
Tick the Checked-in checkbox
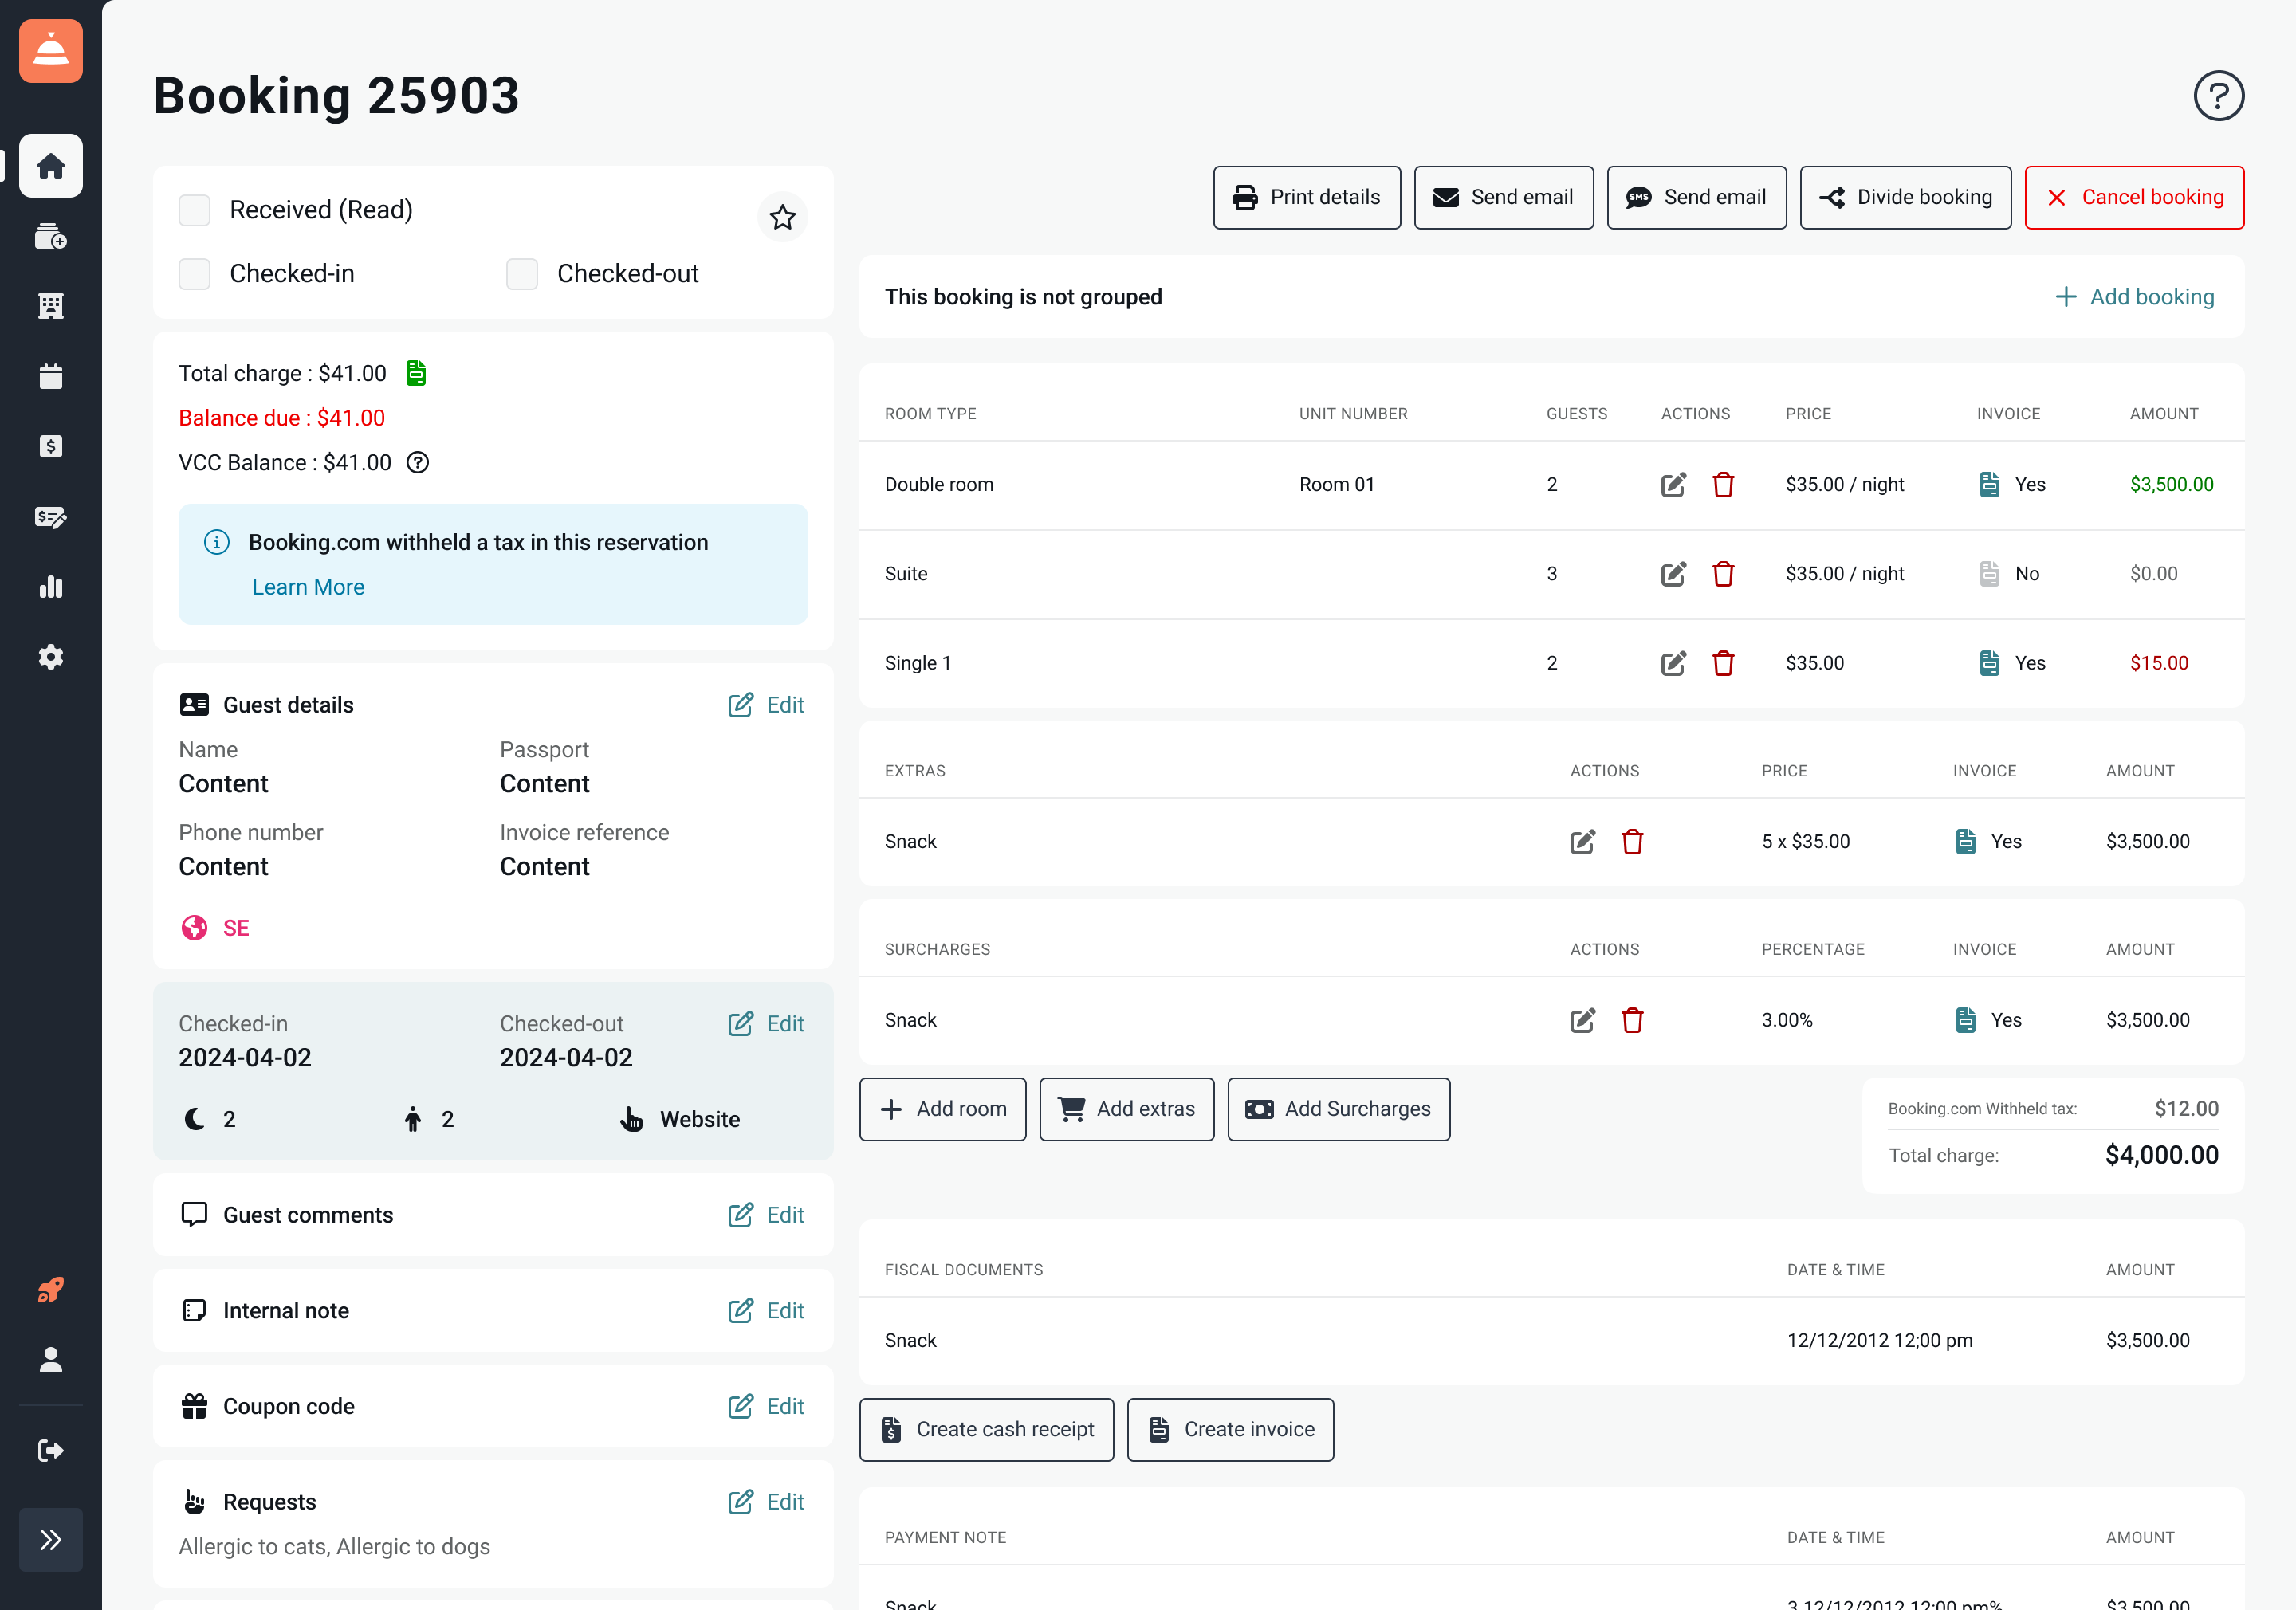click(x=194, y=274)
